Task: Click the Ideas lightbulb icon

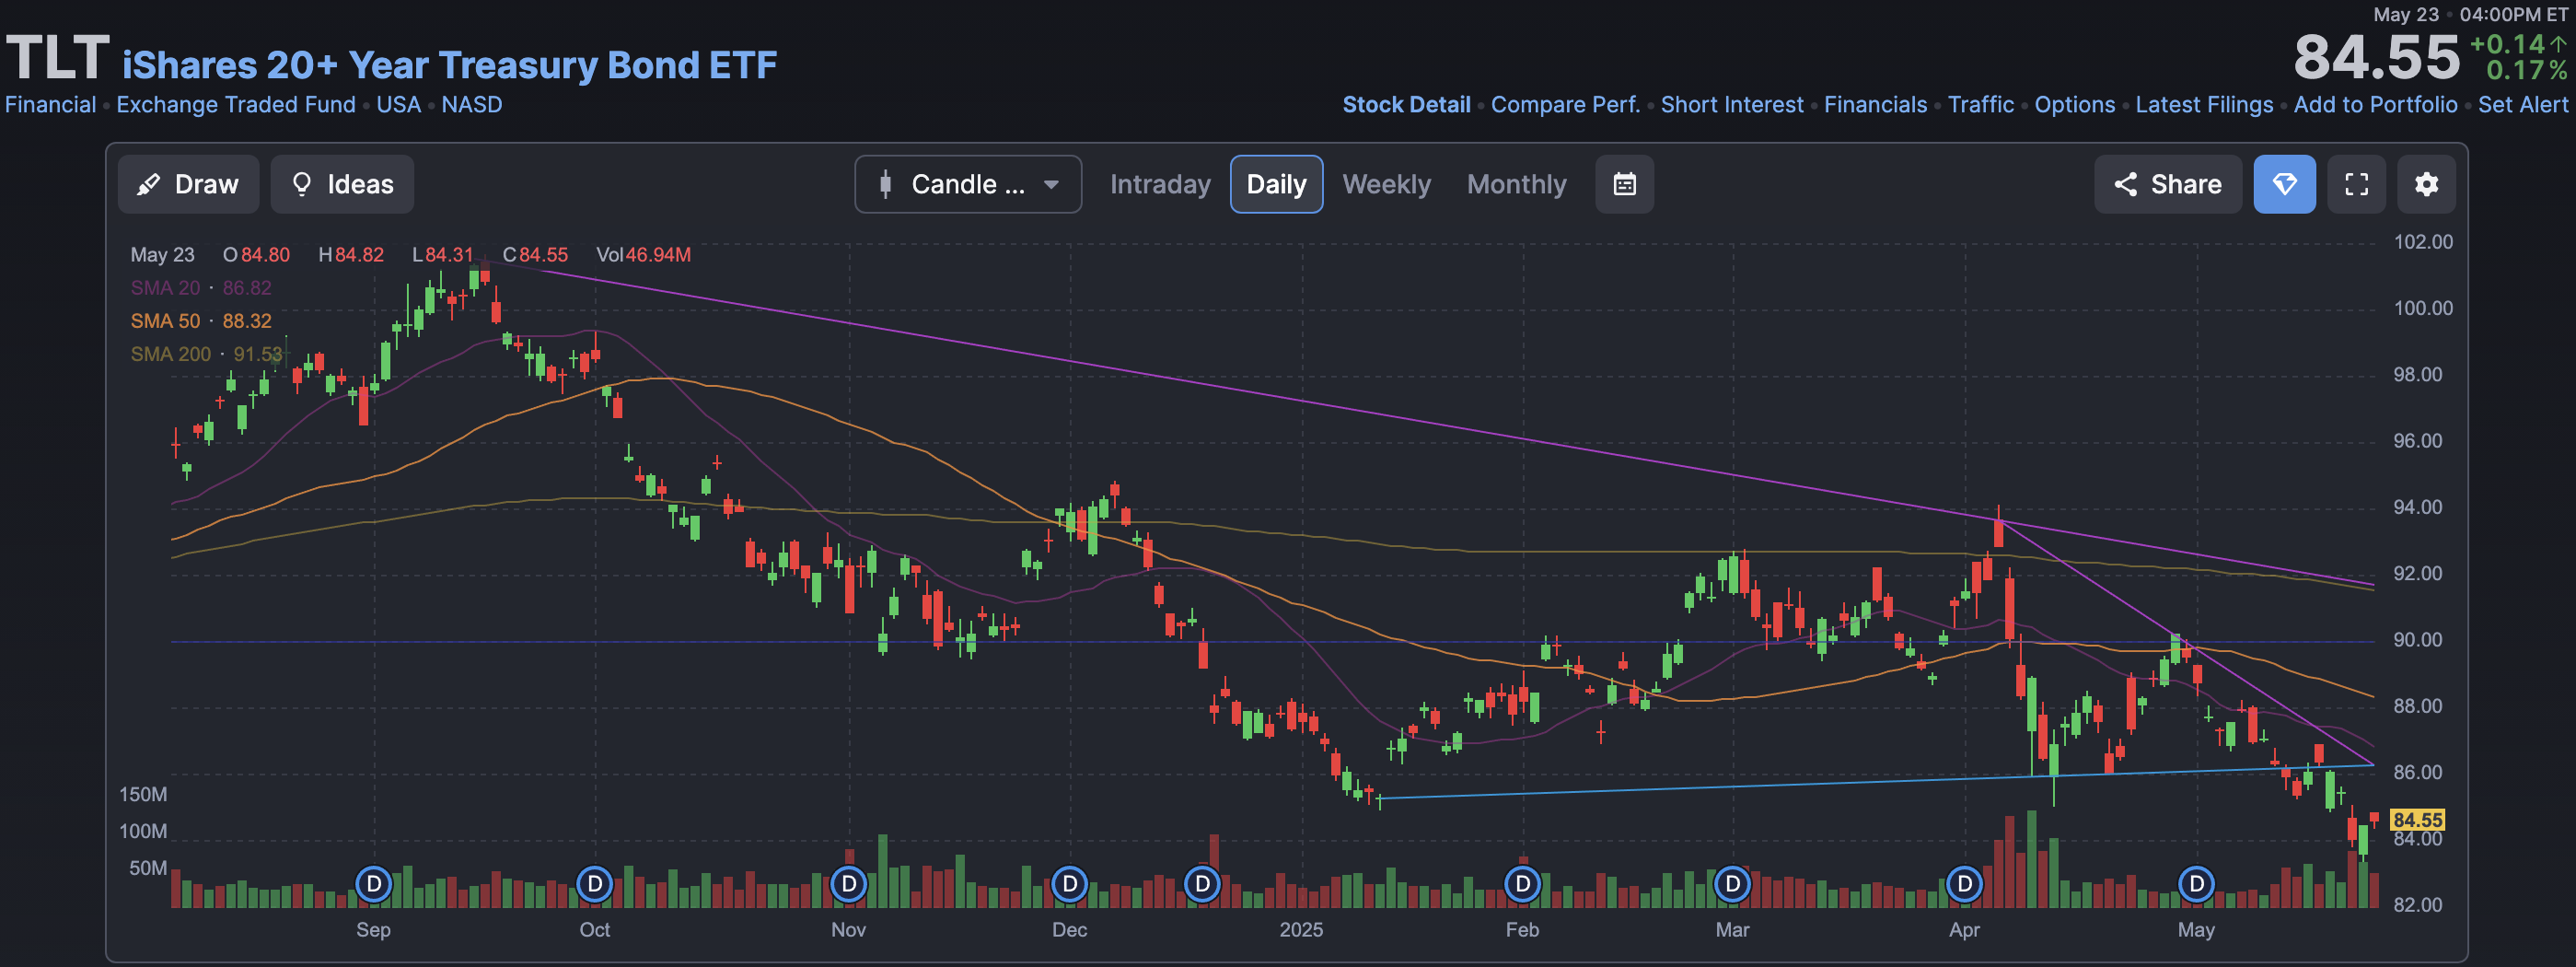Action: [301, 184]
